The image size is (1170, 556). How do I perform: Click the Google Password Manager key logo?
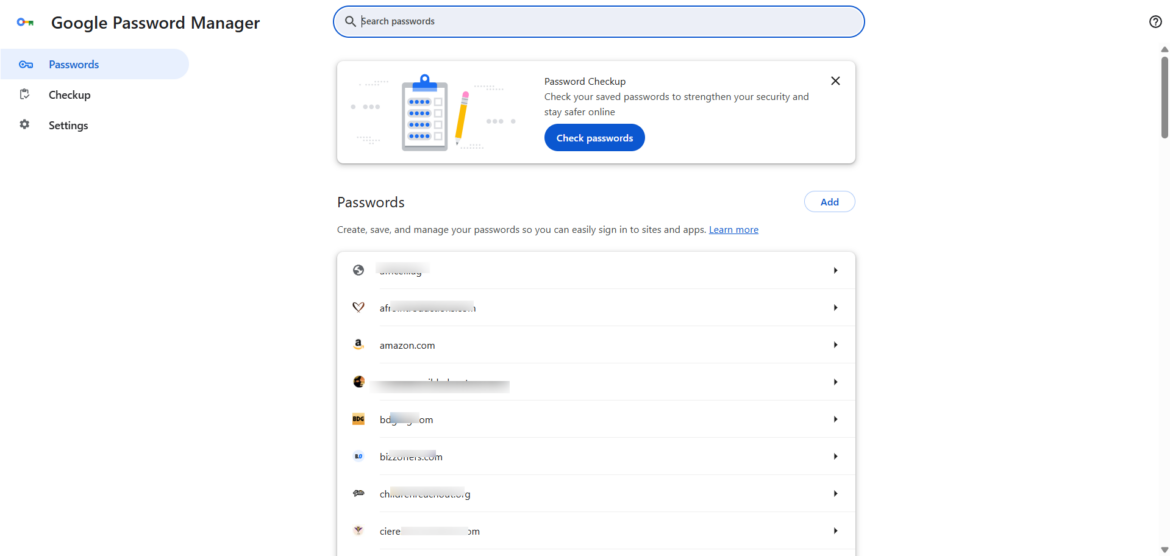pyautogui.click(x=25, y=23)
